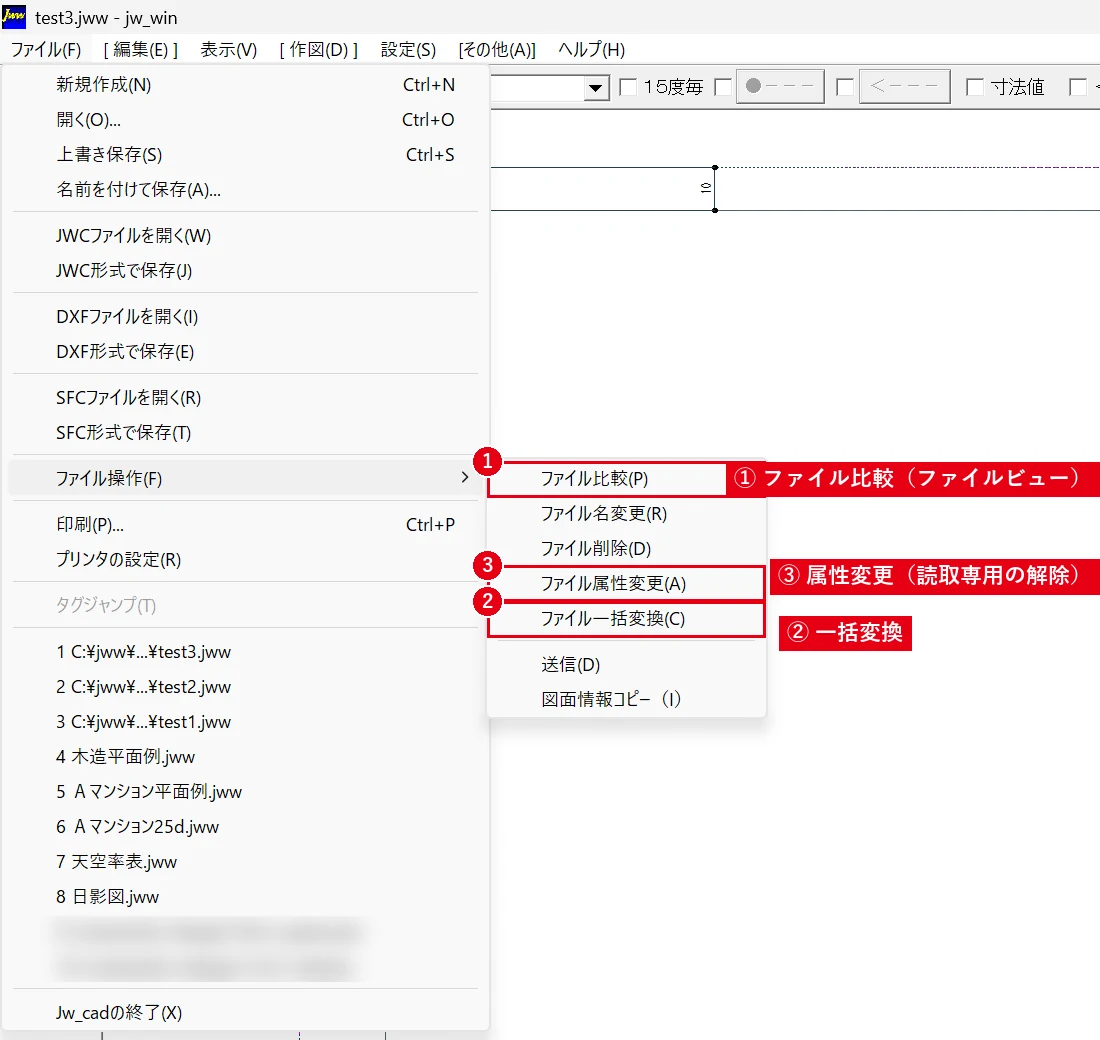Open プリンタの設定(R)
The height and width of the screenshot is (1040, 1100).
tap(246, 560)
